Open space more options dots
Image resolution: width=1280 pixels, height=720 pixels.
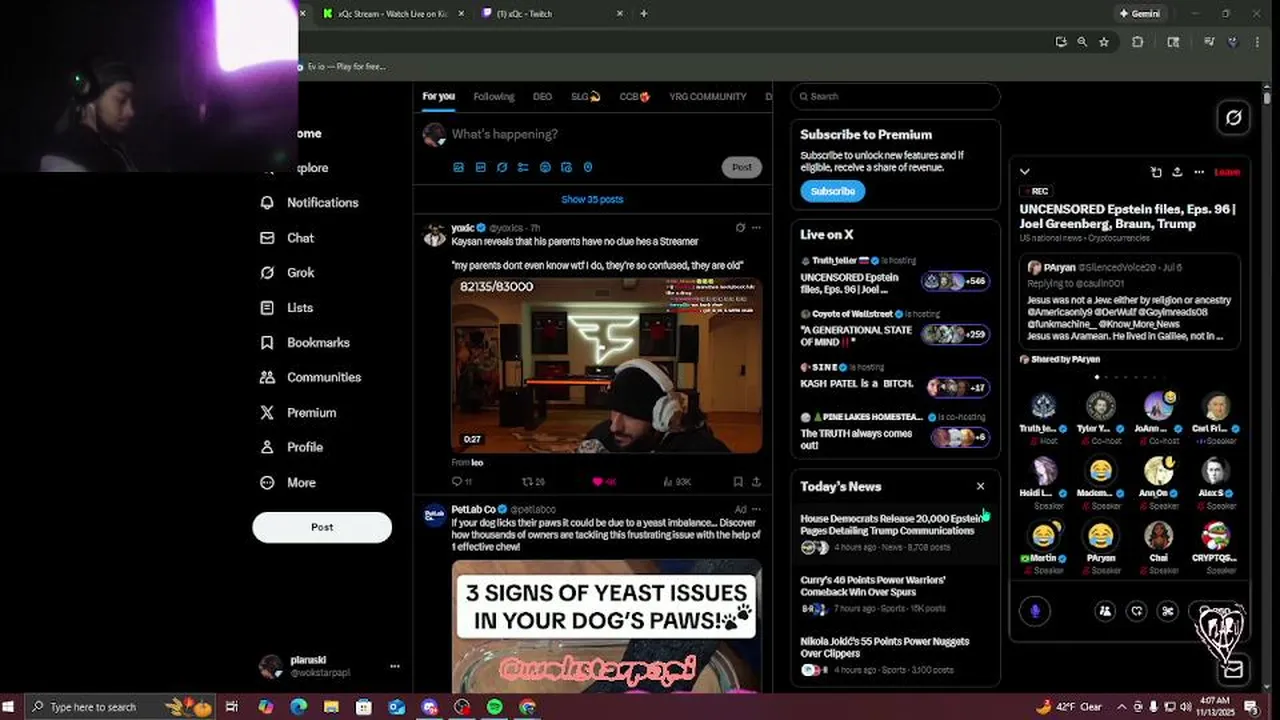(1199, 172)
